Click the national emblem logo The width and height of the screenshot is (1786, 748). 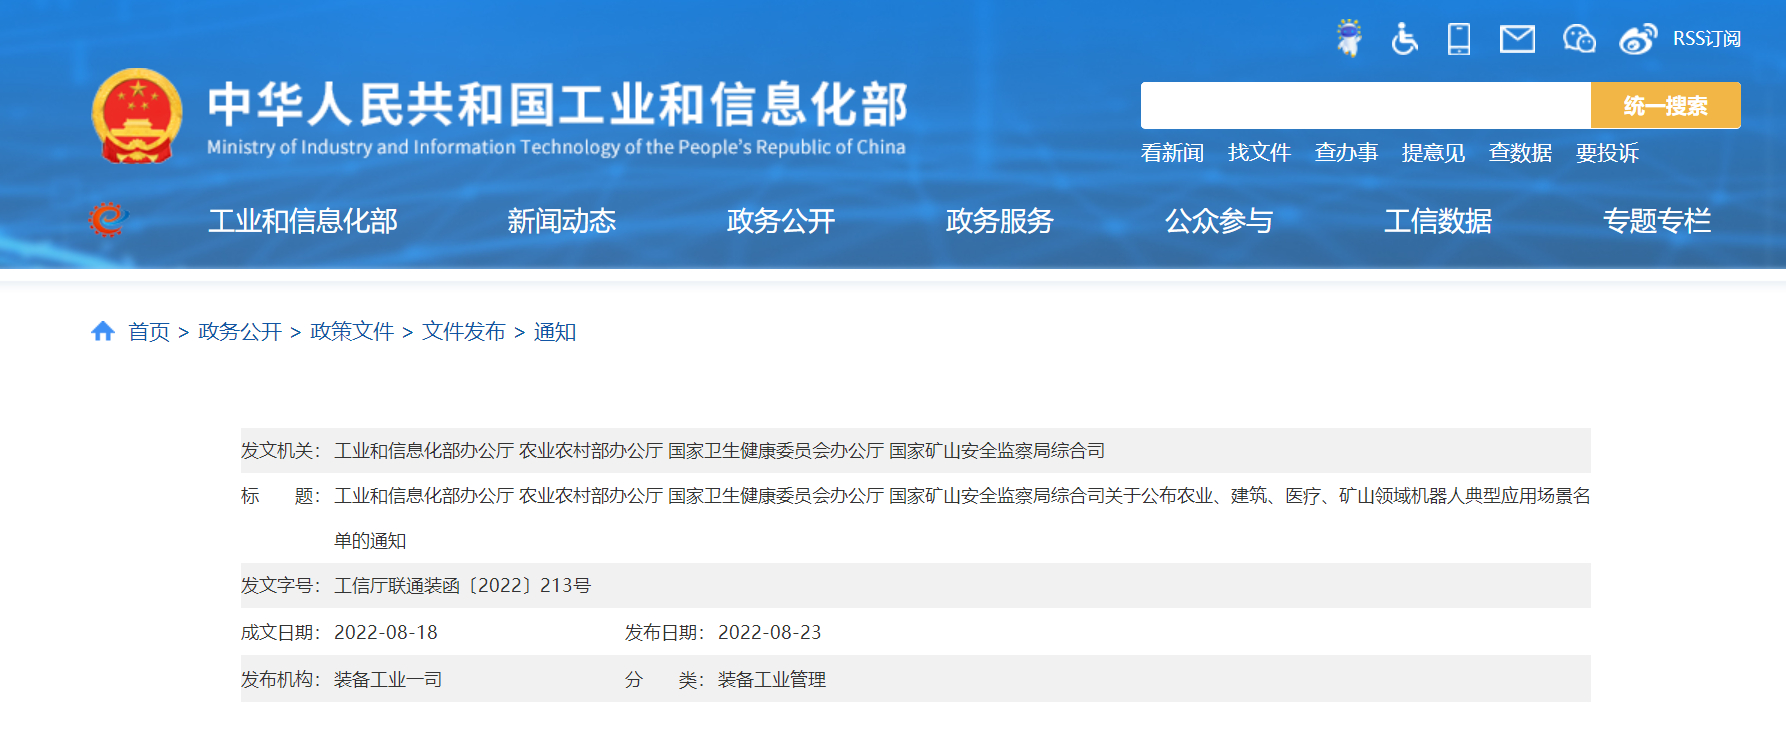pyautogui.click(x=137, y=116)
